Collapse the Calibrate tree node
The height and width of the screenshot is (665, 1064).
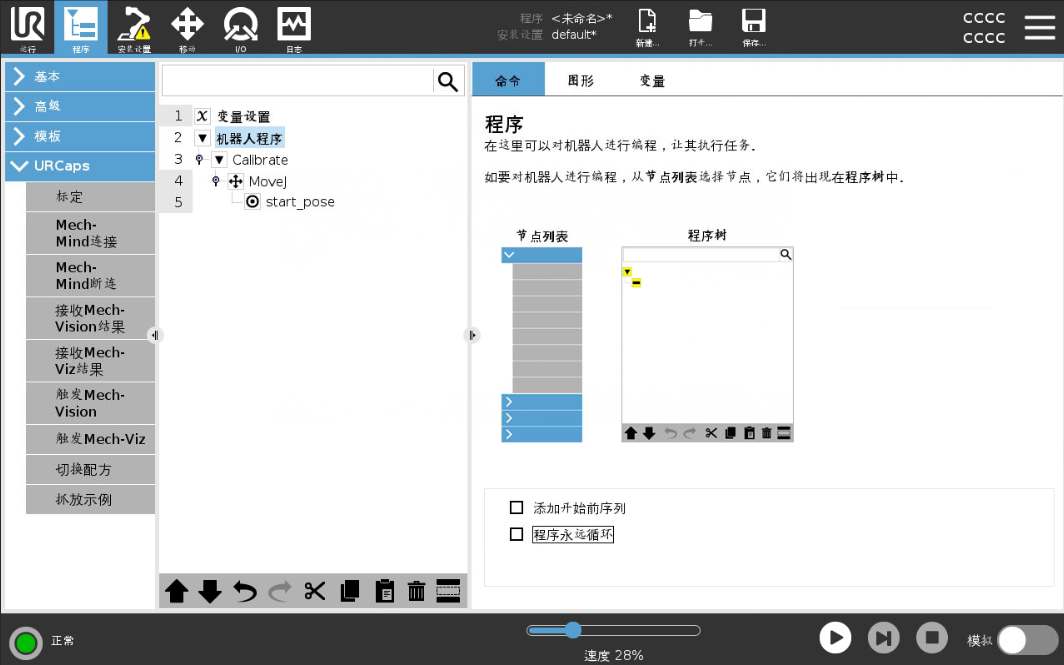219,160
